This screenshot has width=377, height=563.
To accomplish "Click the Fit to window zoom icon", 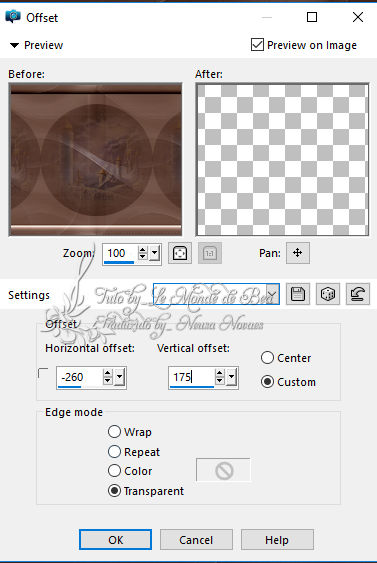I will point(180,253).
